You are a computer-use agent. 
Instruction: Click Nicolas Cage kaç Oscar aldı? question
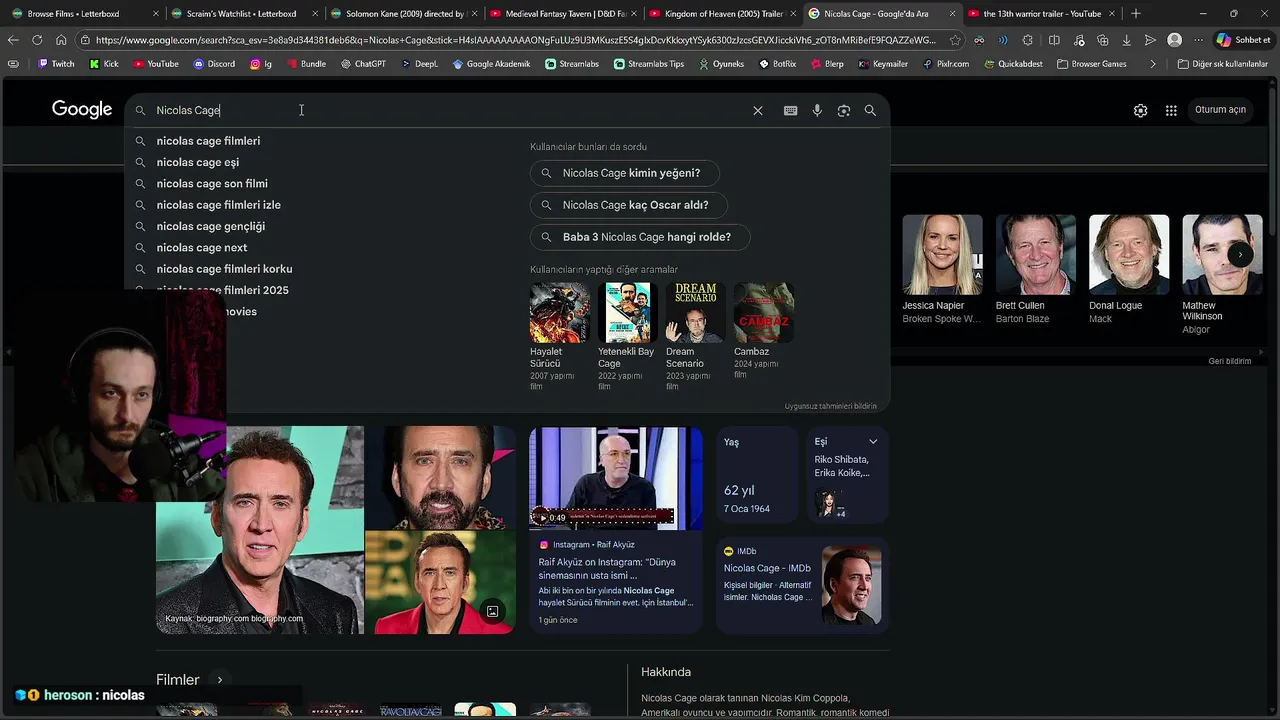pyautogui.click(x=629, y=205)
